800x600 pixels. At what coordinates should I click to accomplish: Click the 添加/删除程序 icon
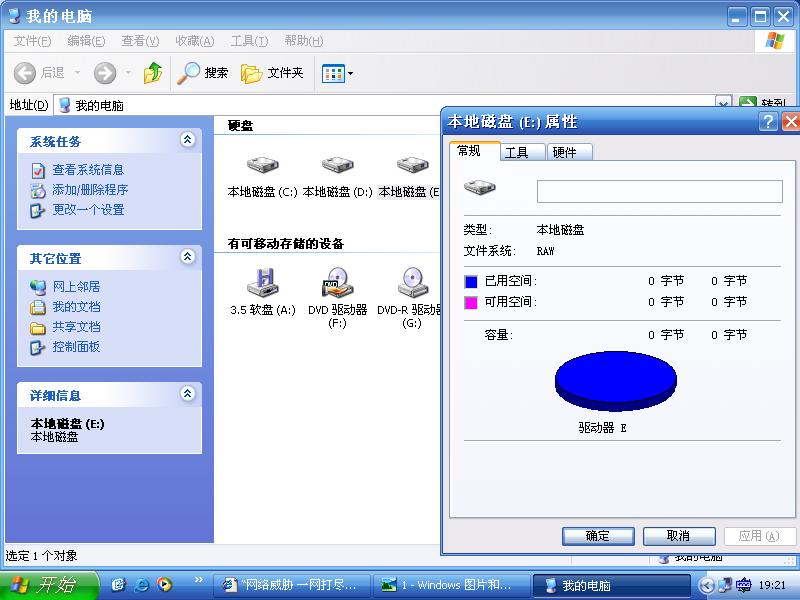38,190
